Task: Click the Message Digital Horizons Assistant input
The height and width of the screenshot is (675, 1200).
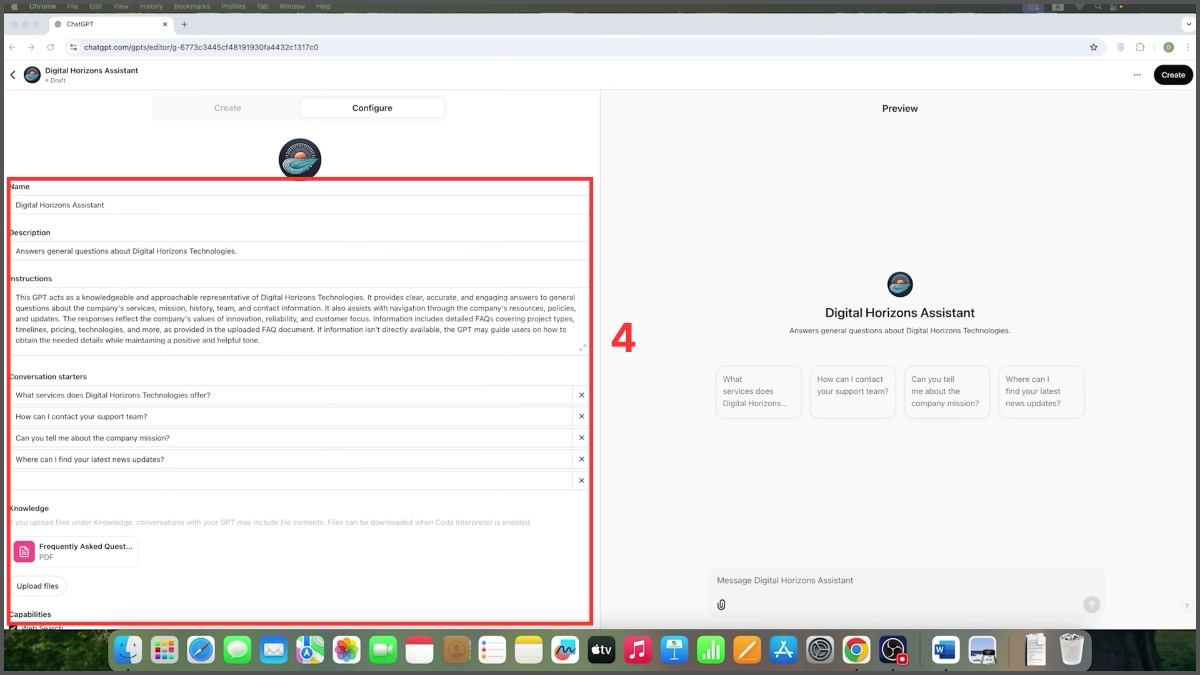Action: point(905,580)
